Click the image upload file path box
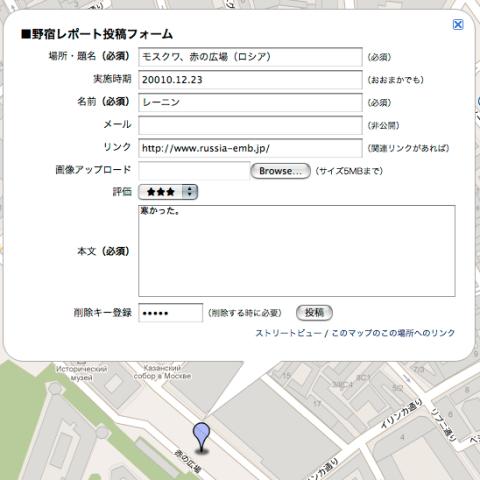Image resolution: width=480 pixels, height=480 pixels. tap(194, 171)
